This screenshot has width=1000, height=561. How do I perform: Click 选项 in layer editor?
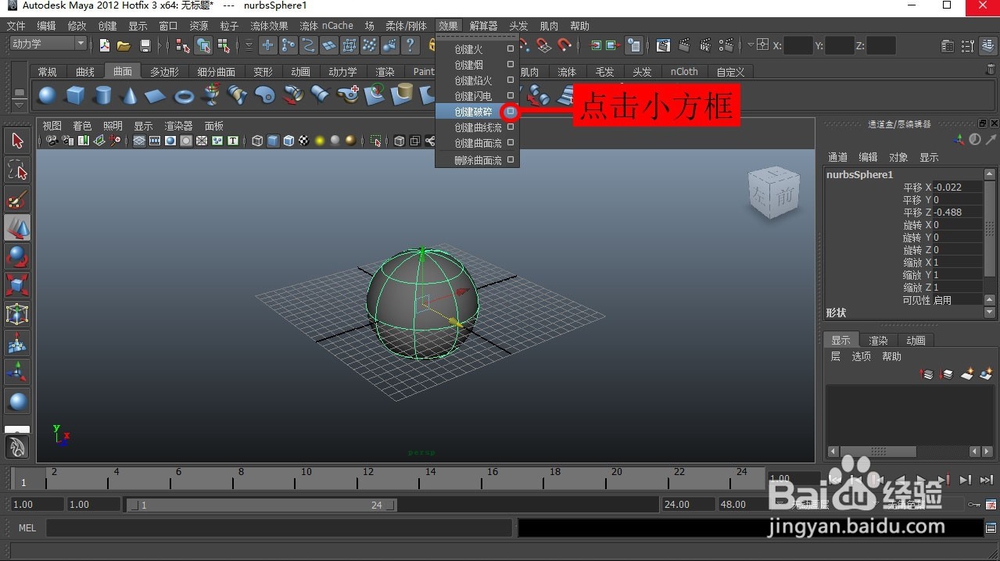point(861,356)
